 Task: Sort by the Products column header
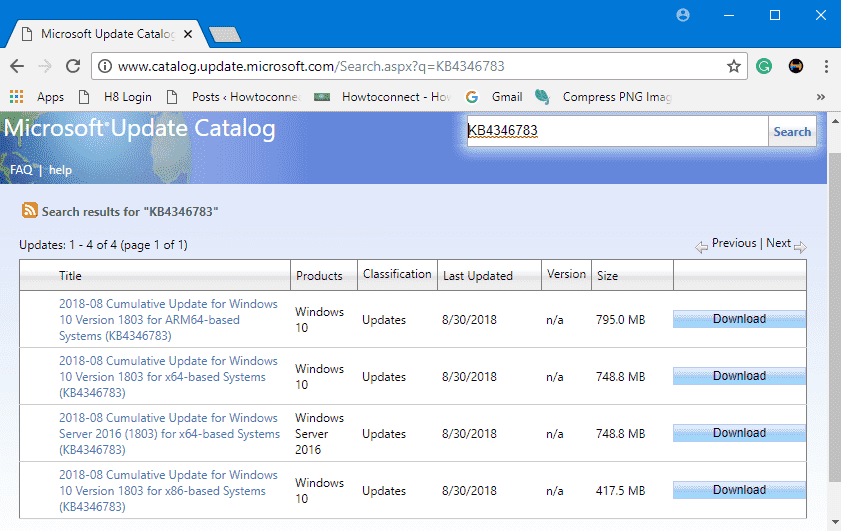pos(319,276)
